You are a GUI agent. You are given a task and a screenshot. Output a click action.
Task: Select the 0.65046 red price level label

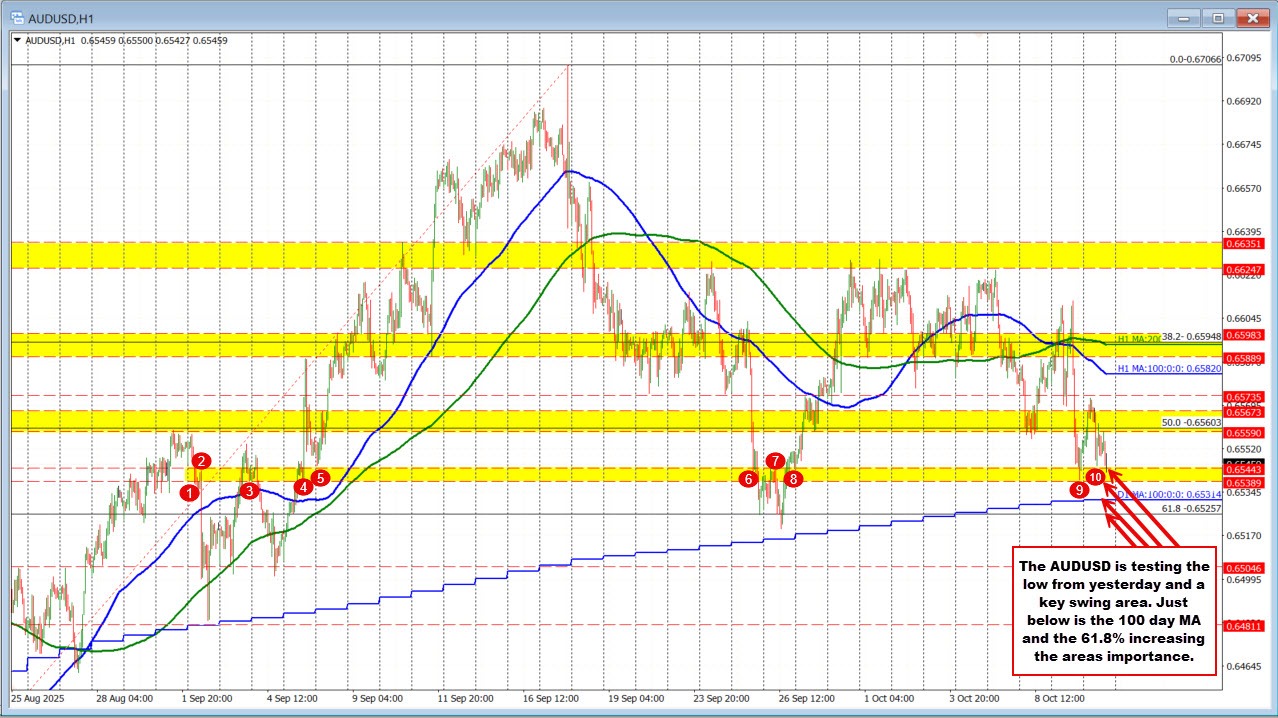click(1245, 567)
